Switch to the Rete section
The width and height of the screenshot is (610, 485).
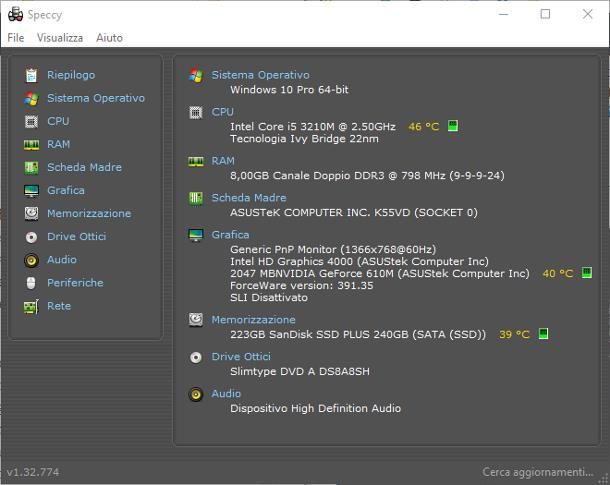[59, 306]
